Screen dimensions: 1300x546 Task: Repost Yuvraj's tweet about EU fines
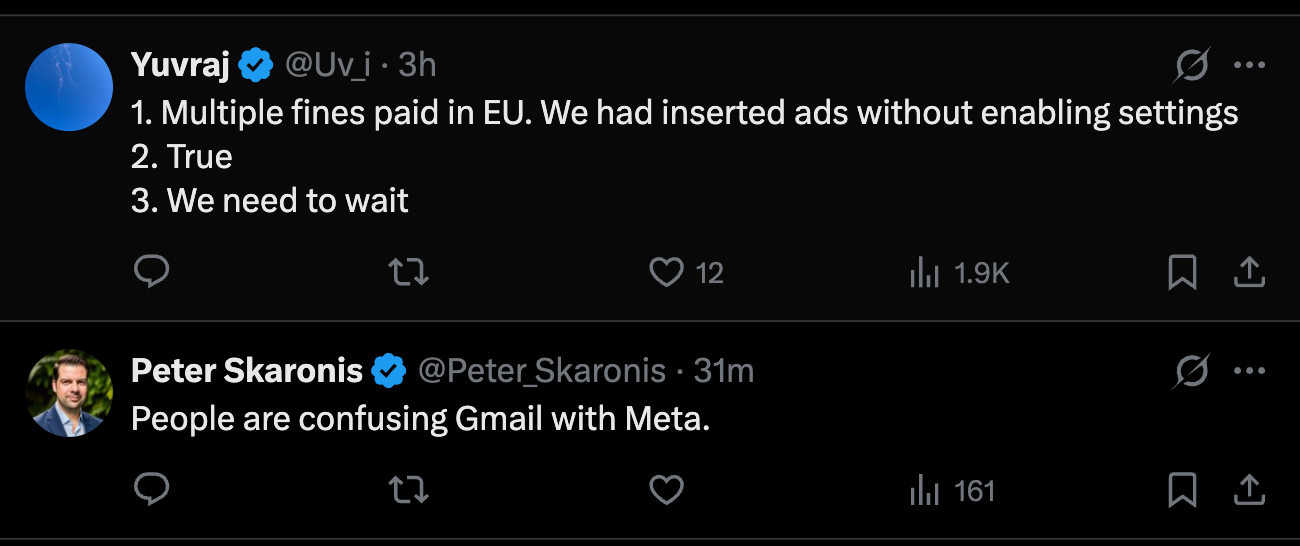coord(407,272)
